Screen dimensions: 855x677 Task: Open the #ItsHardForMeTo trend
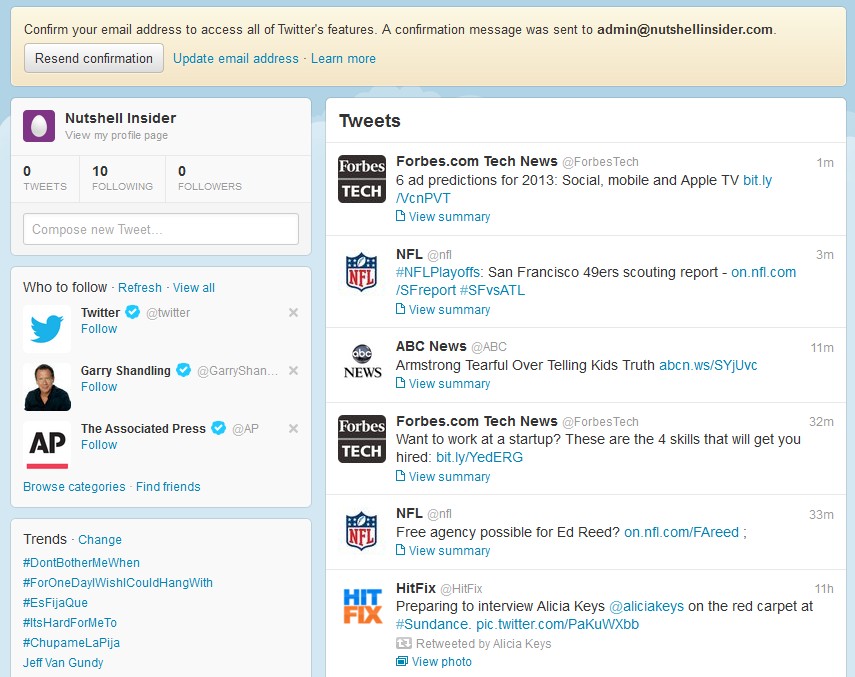[70, 622]
